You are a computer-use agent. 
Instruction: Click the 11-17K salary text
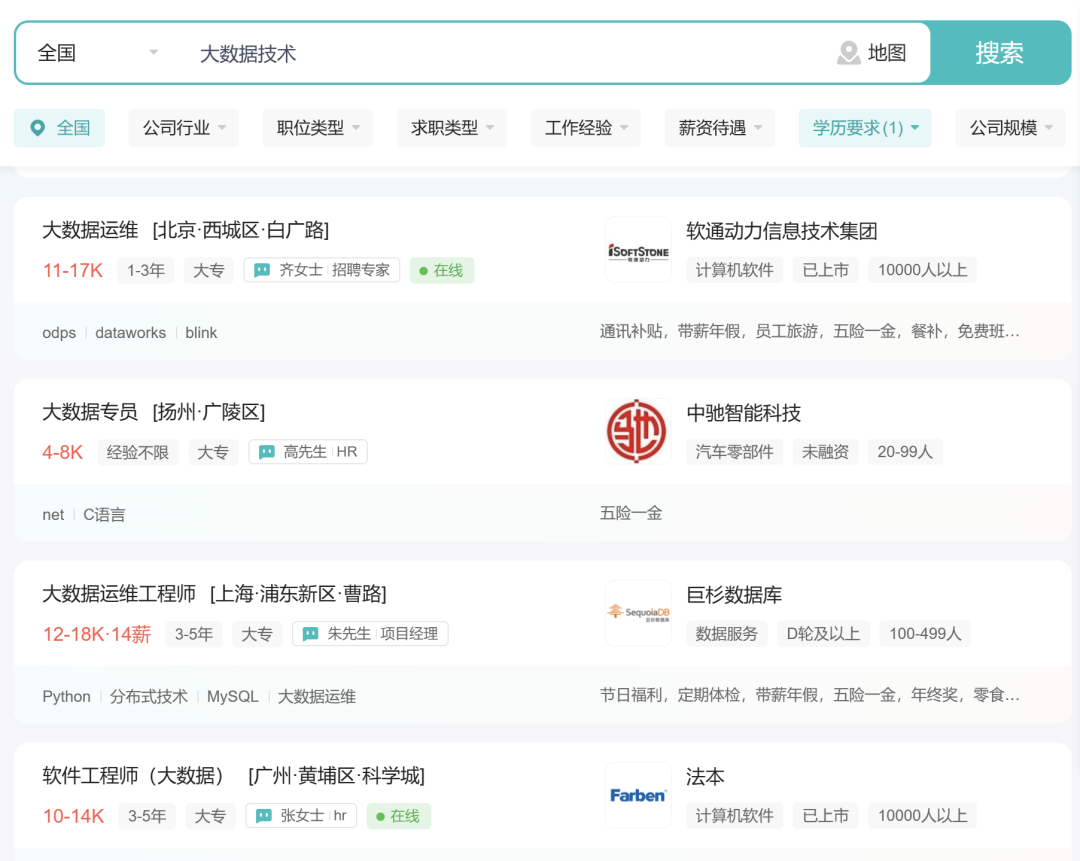coord(73,271)
